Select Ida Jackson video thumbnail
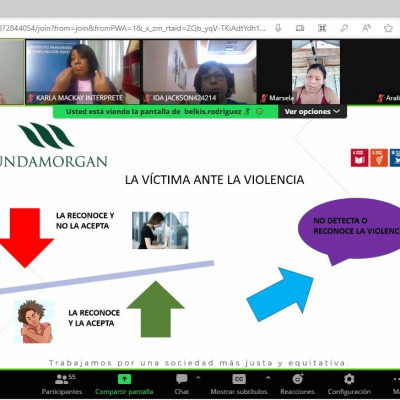Screen dimensions: 400x400 (x=199, y=72)
